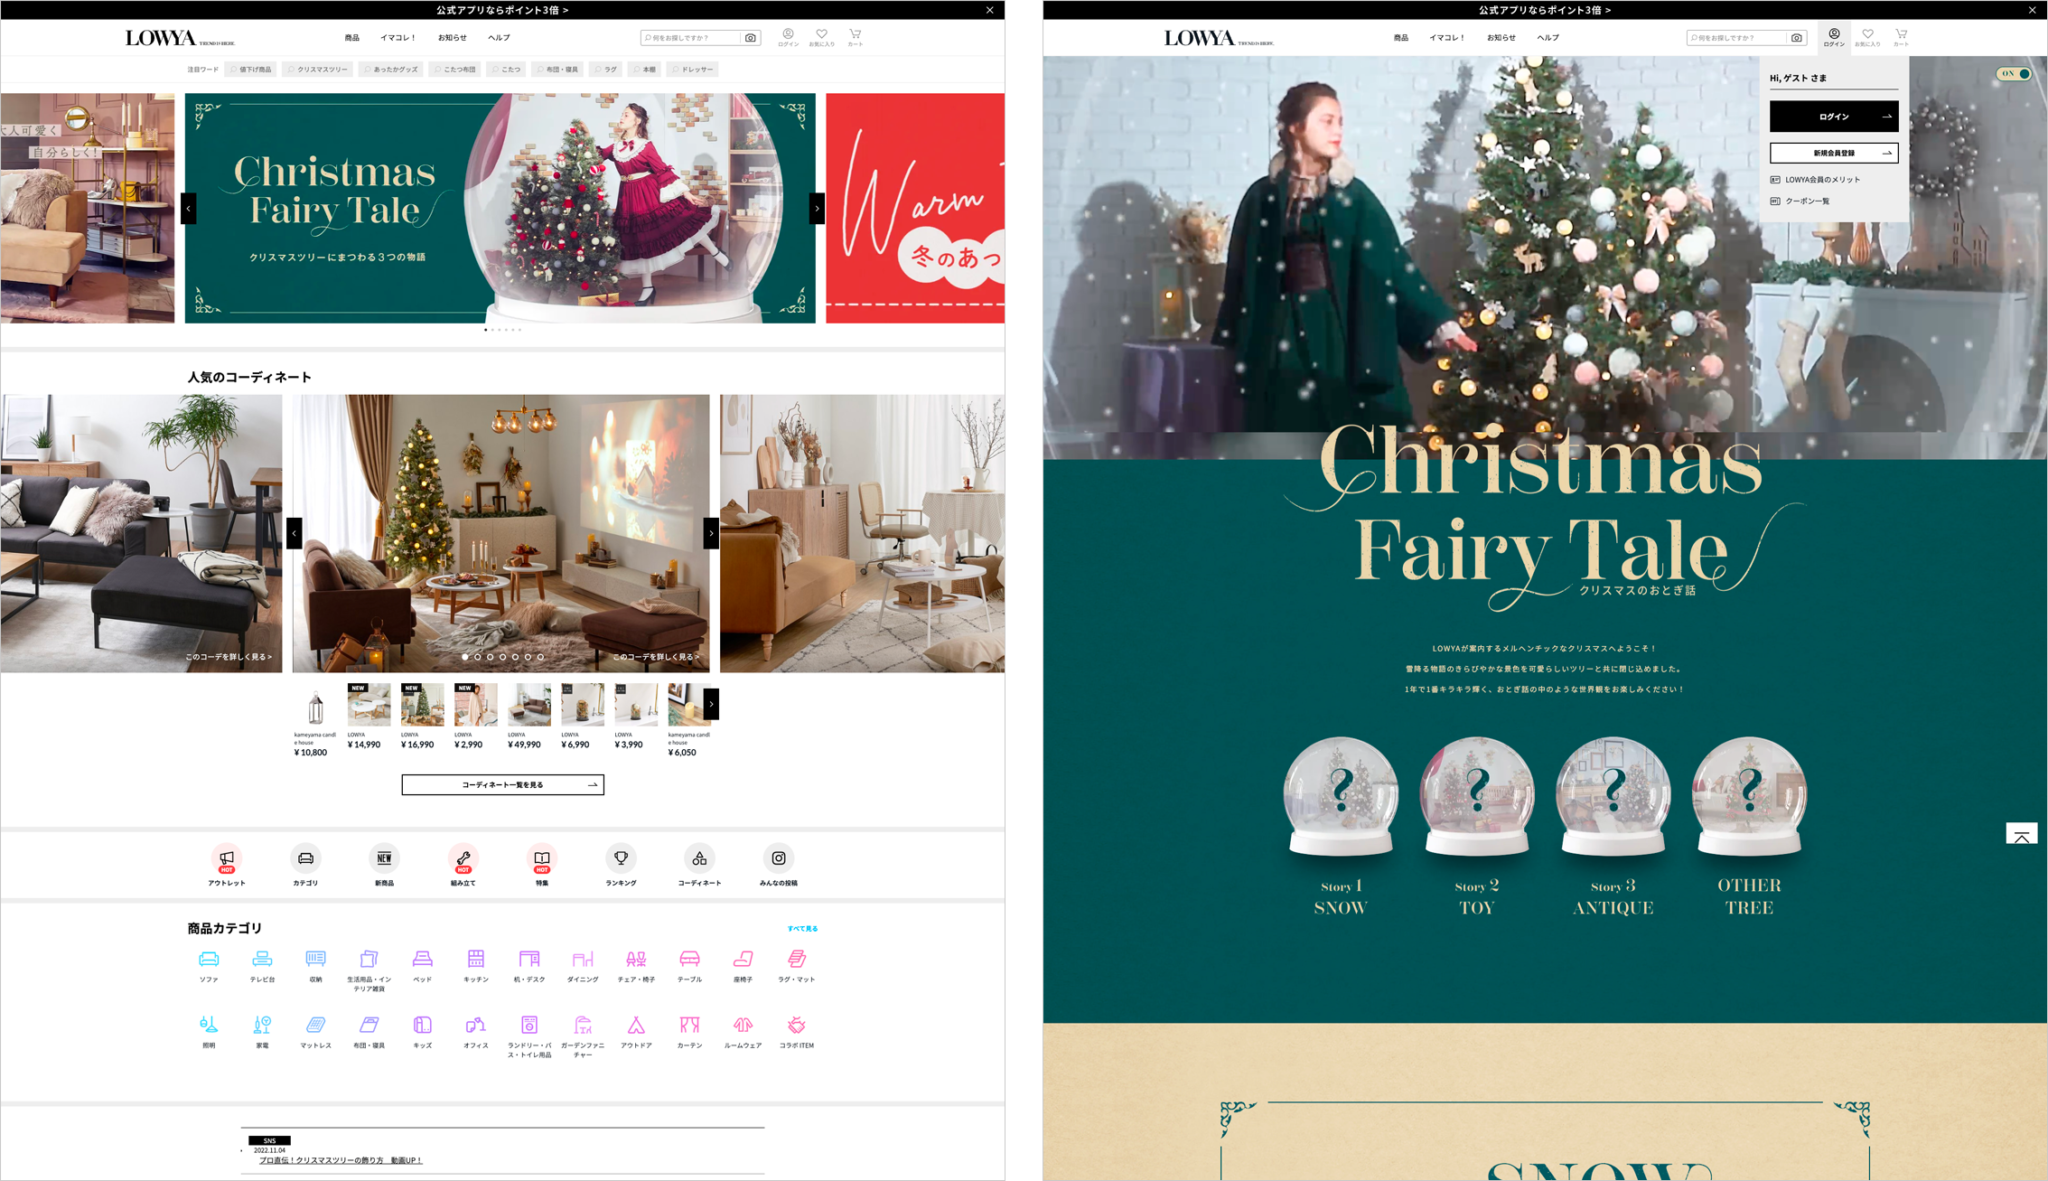Click the 照明 lighting category icon
This screenshot has height=1181, width=2048.
(x=208, y=1025)
